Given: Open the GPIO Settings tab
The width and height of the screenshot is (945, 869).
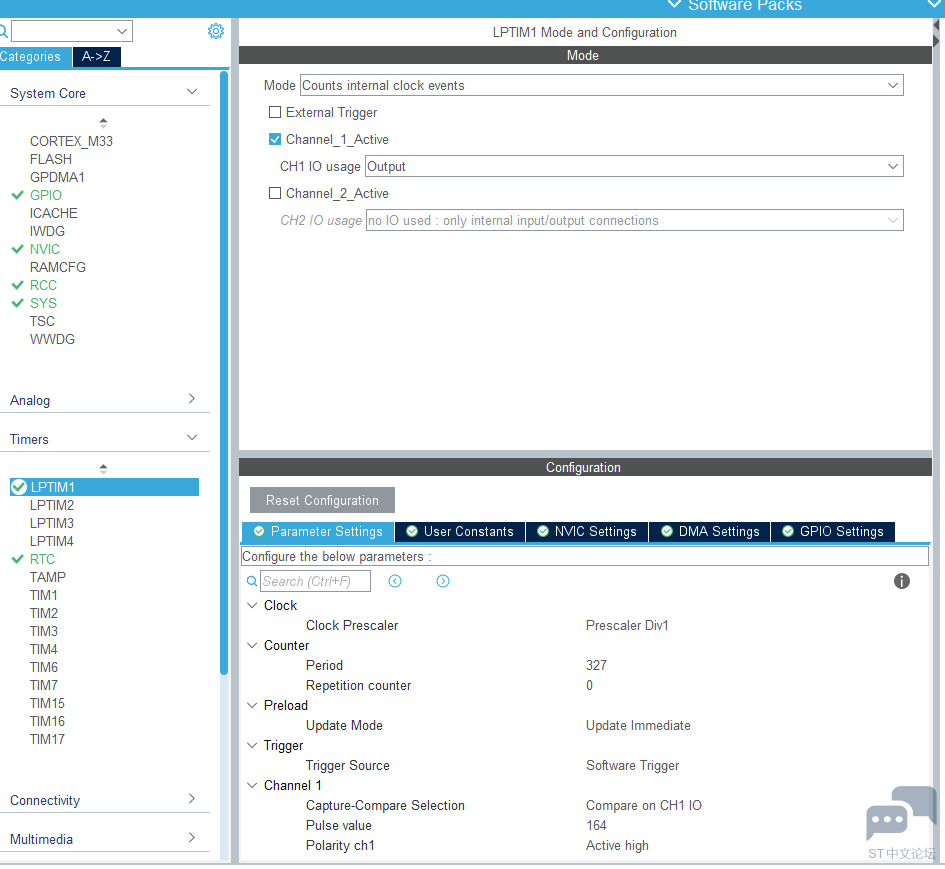Looking at the screenshot, I should coord(832,532).
